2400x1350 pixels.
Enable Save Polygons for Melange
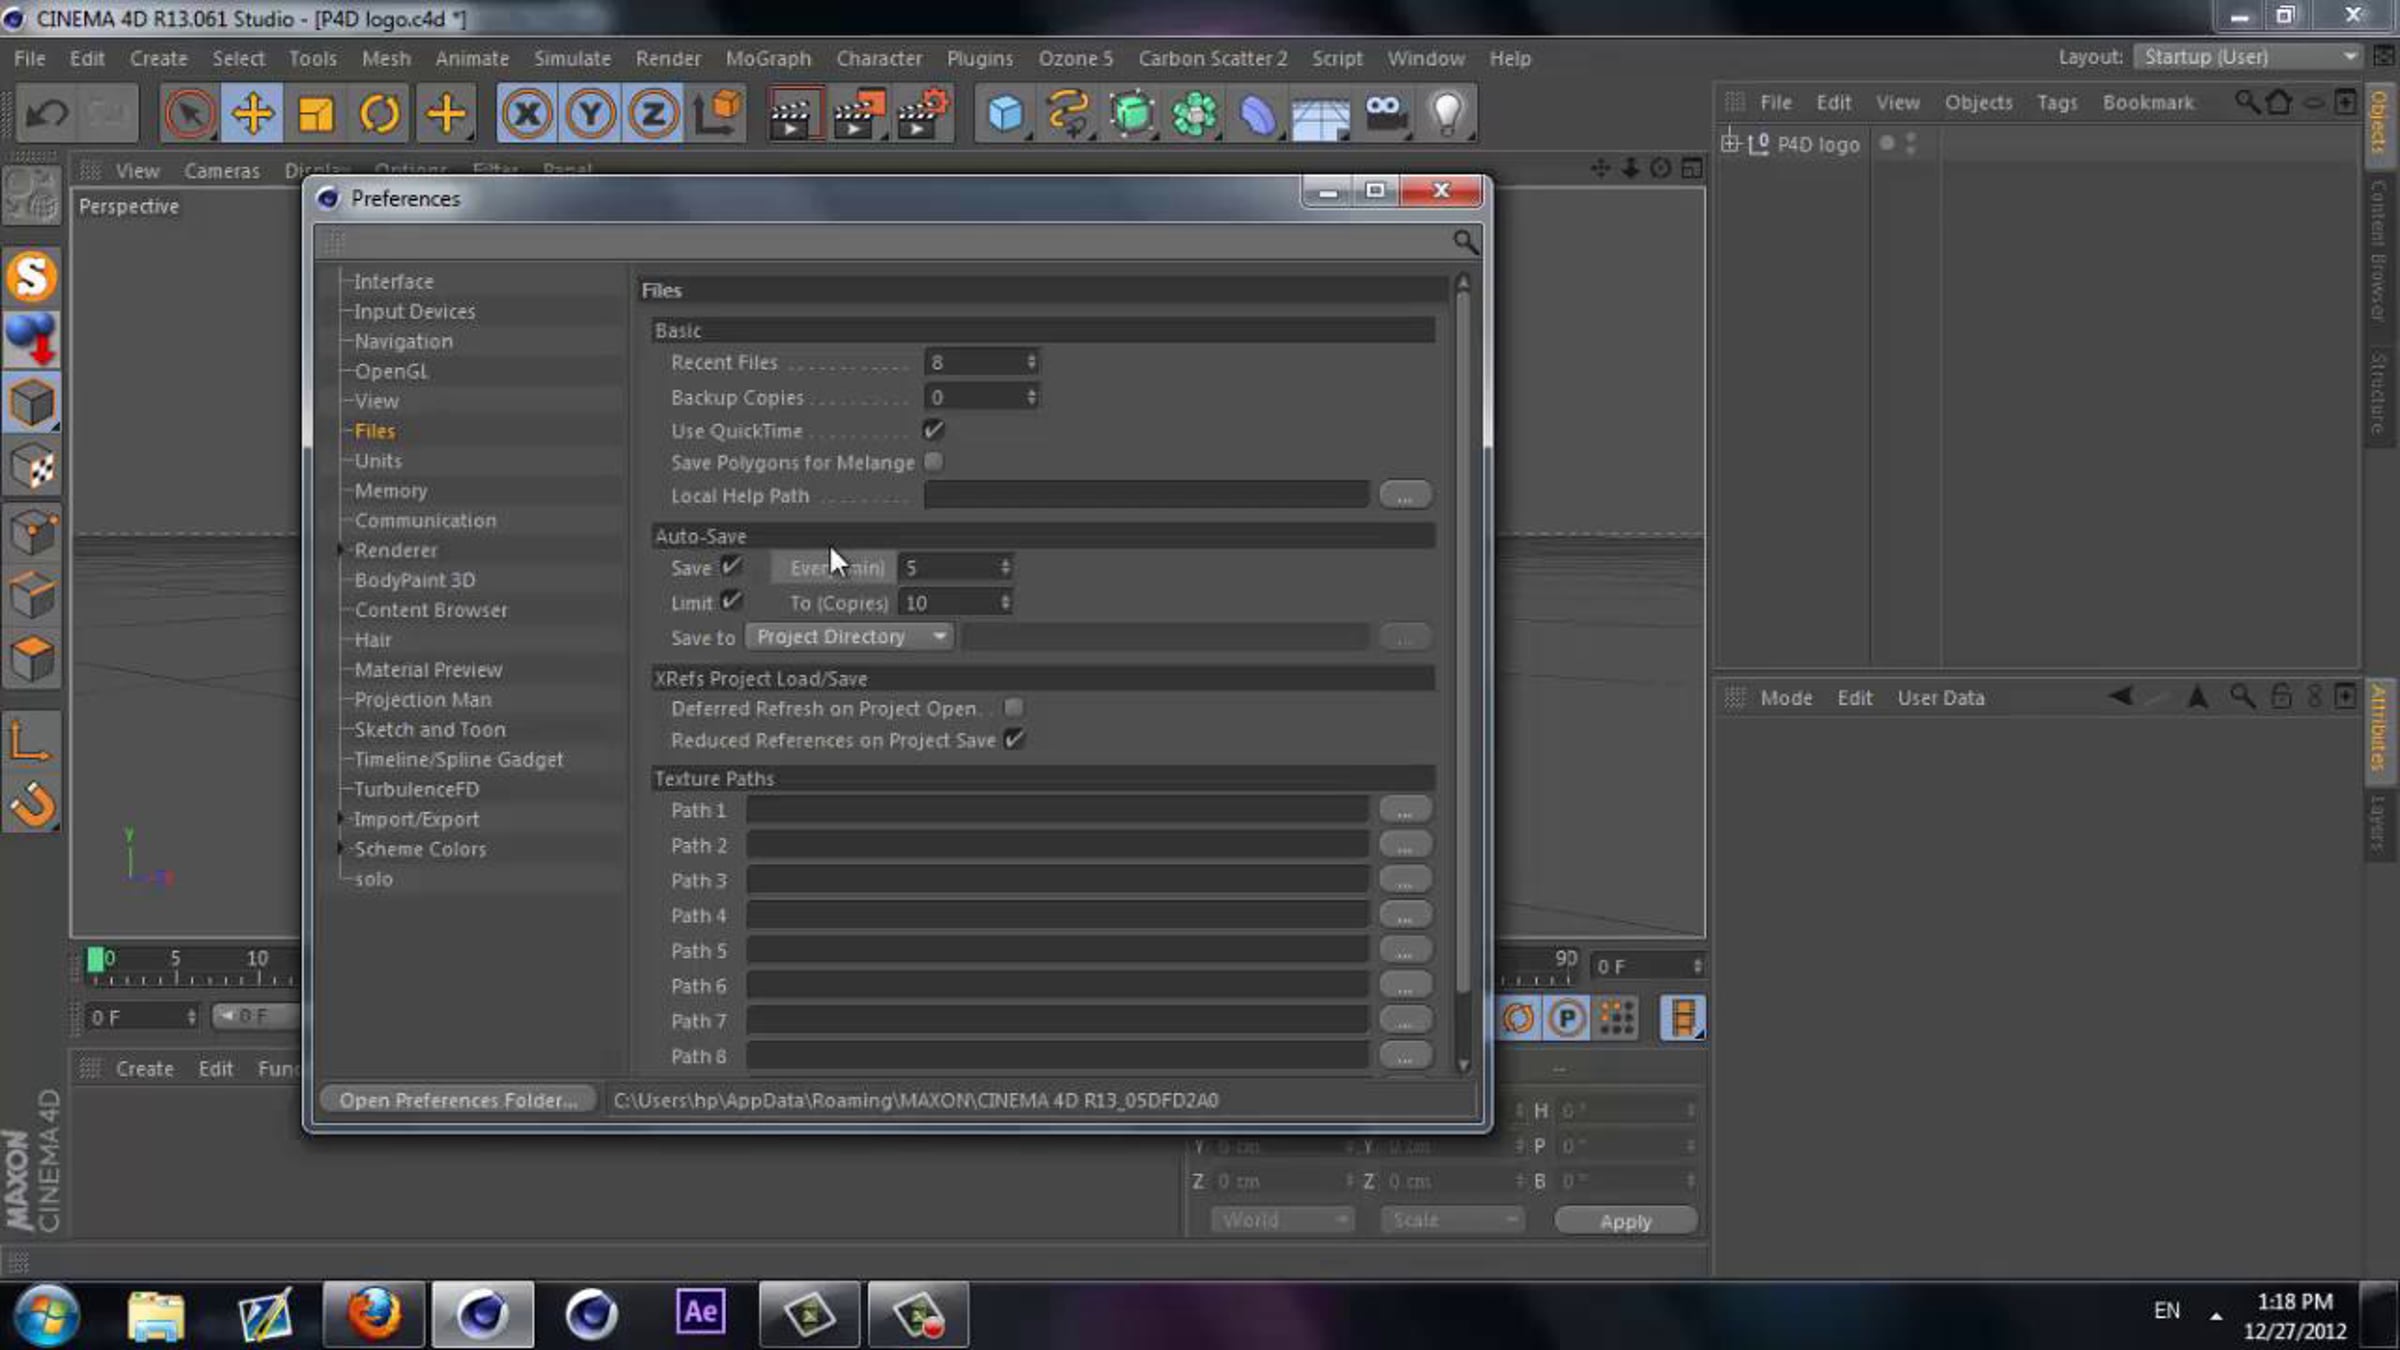(933, 462)
